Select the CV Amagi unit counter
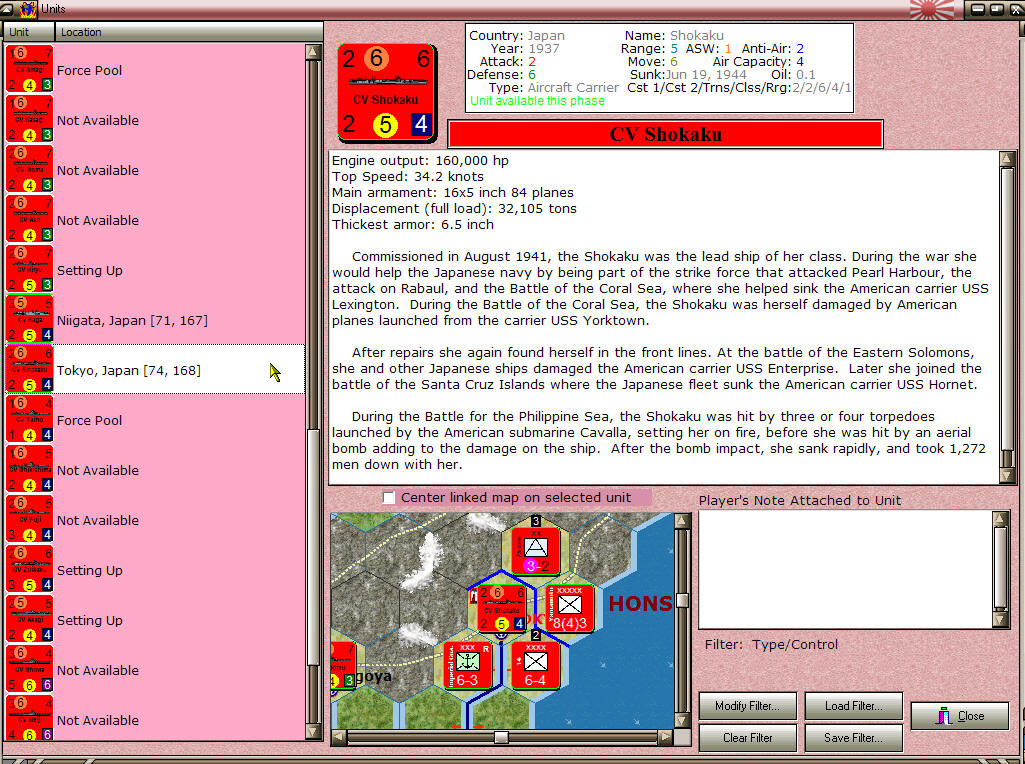 pyautogui.click(x=29, y=69)
